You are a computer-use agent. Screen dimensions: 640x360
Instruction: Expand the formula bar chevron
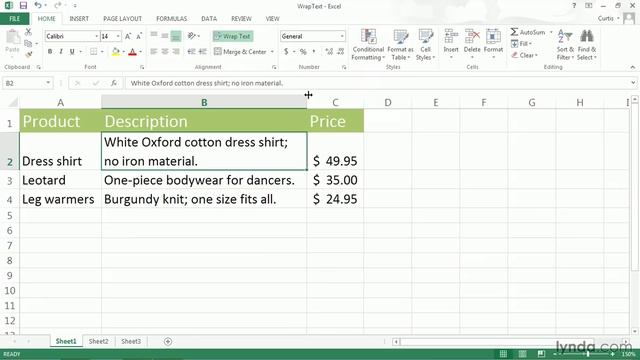click(x=633, y=83)
